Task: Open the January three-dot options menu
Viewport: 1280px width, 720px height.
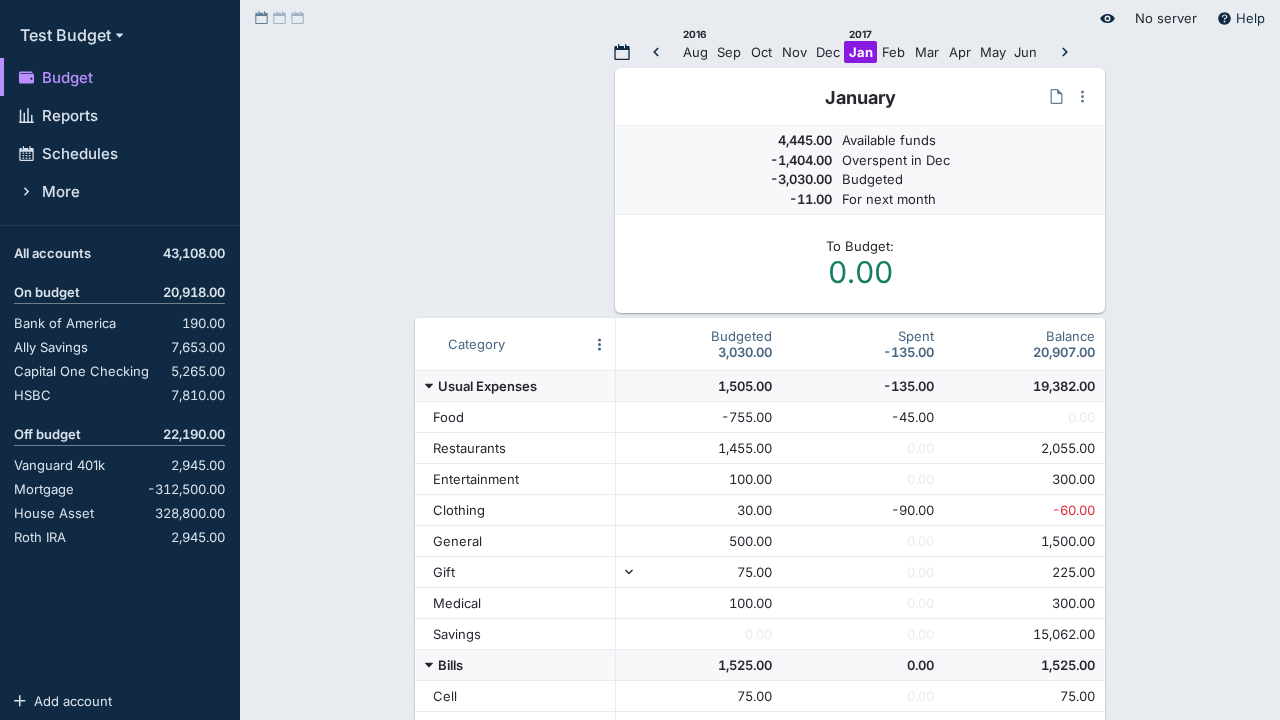Action: [x=1082, y=97]
